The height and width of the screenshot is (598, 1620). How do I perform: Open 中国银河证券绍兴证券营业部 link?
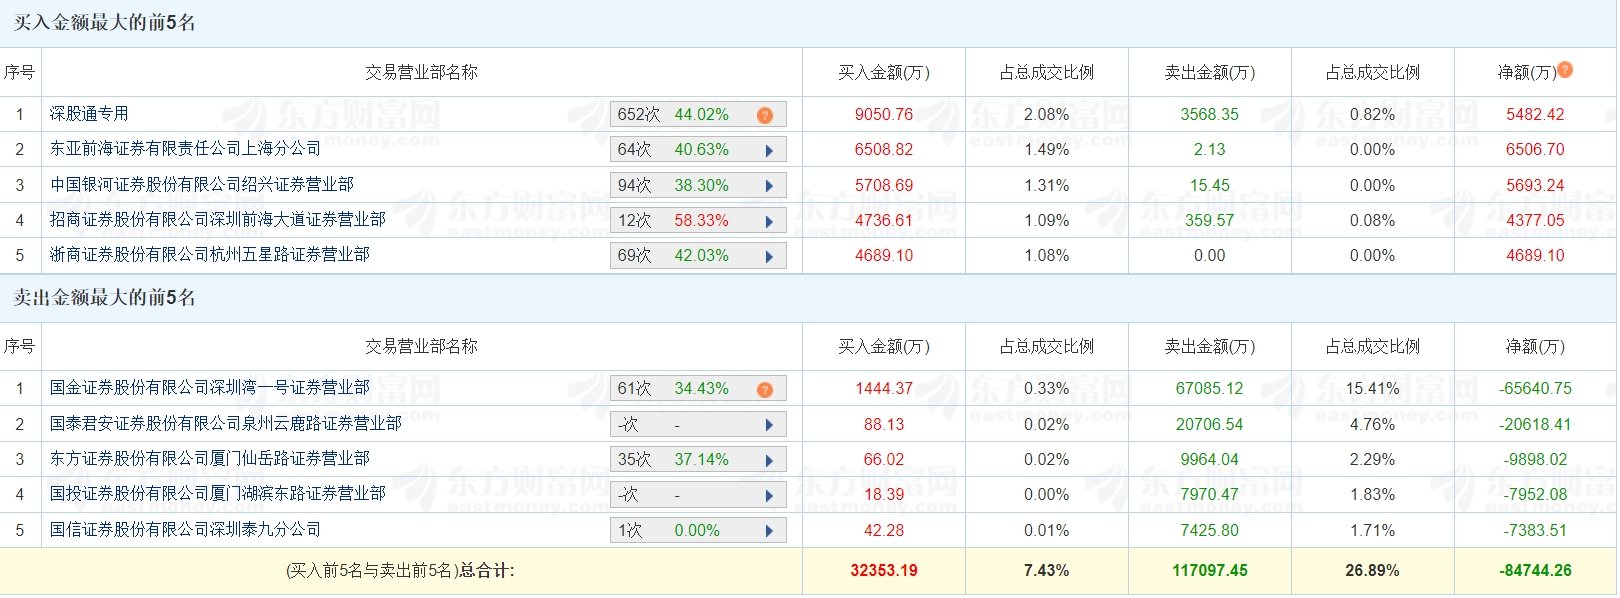[201, 185]
